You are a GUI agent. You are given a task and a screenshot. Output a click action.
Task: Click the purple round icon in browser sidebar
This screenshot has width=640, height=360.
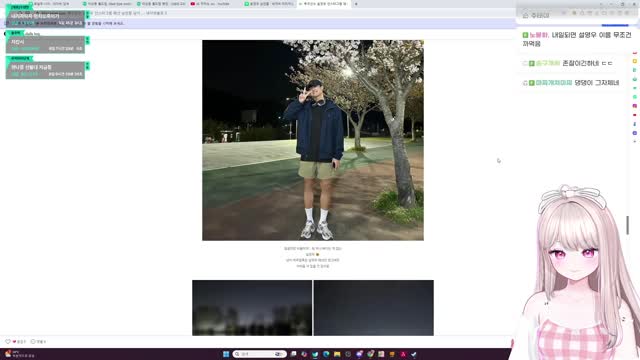coord(635,133)
